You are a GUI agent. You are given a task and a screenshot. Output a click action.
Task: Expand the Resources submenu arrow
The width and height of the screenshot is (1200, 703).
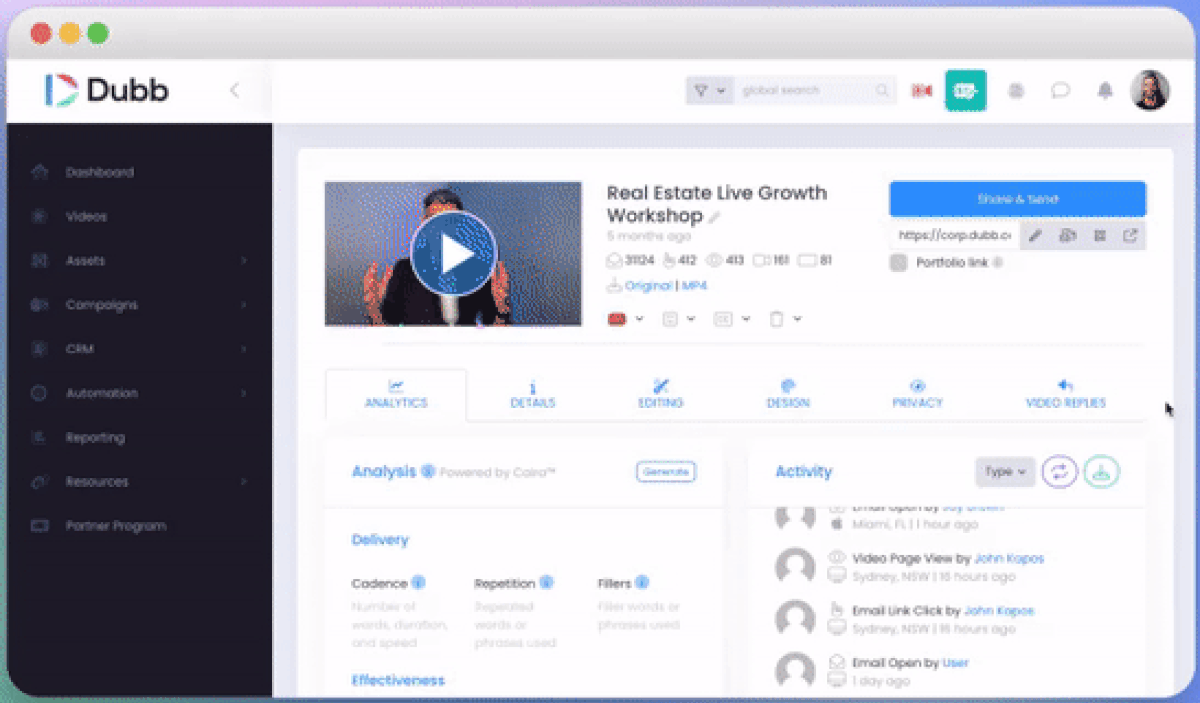point(245,481)
